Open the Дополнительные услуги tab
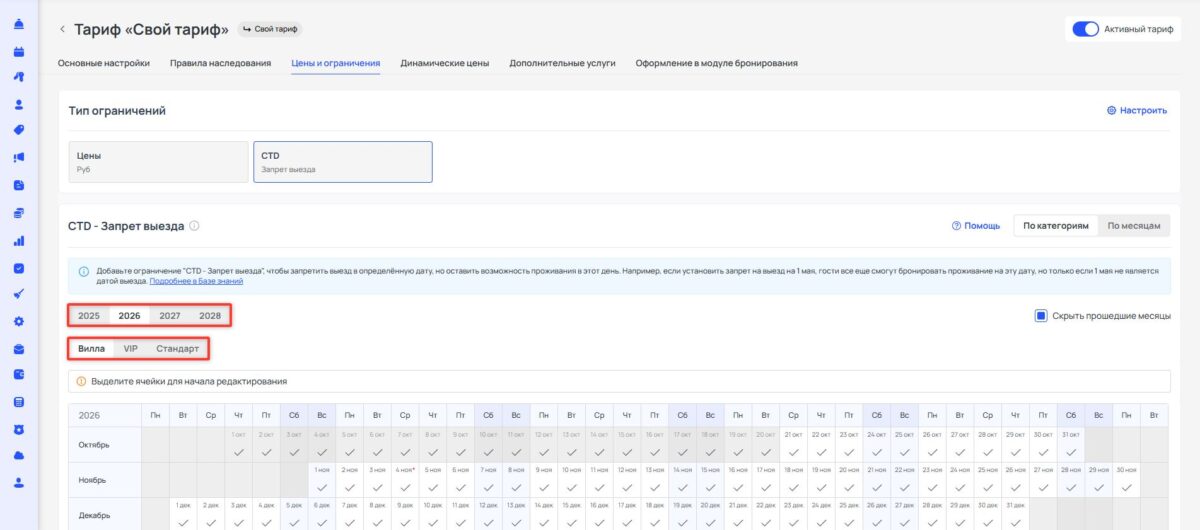1200x530 pixels. (x=562, y=63)
